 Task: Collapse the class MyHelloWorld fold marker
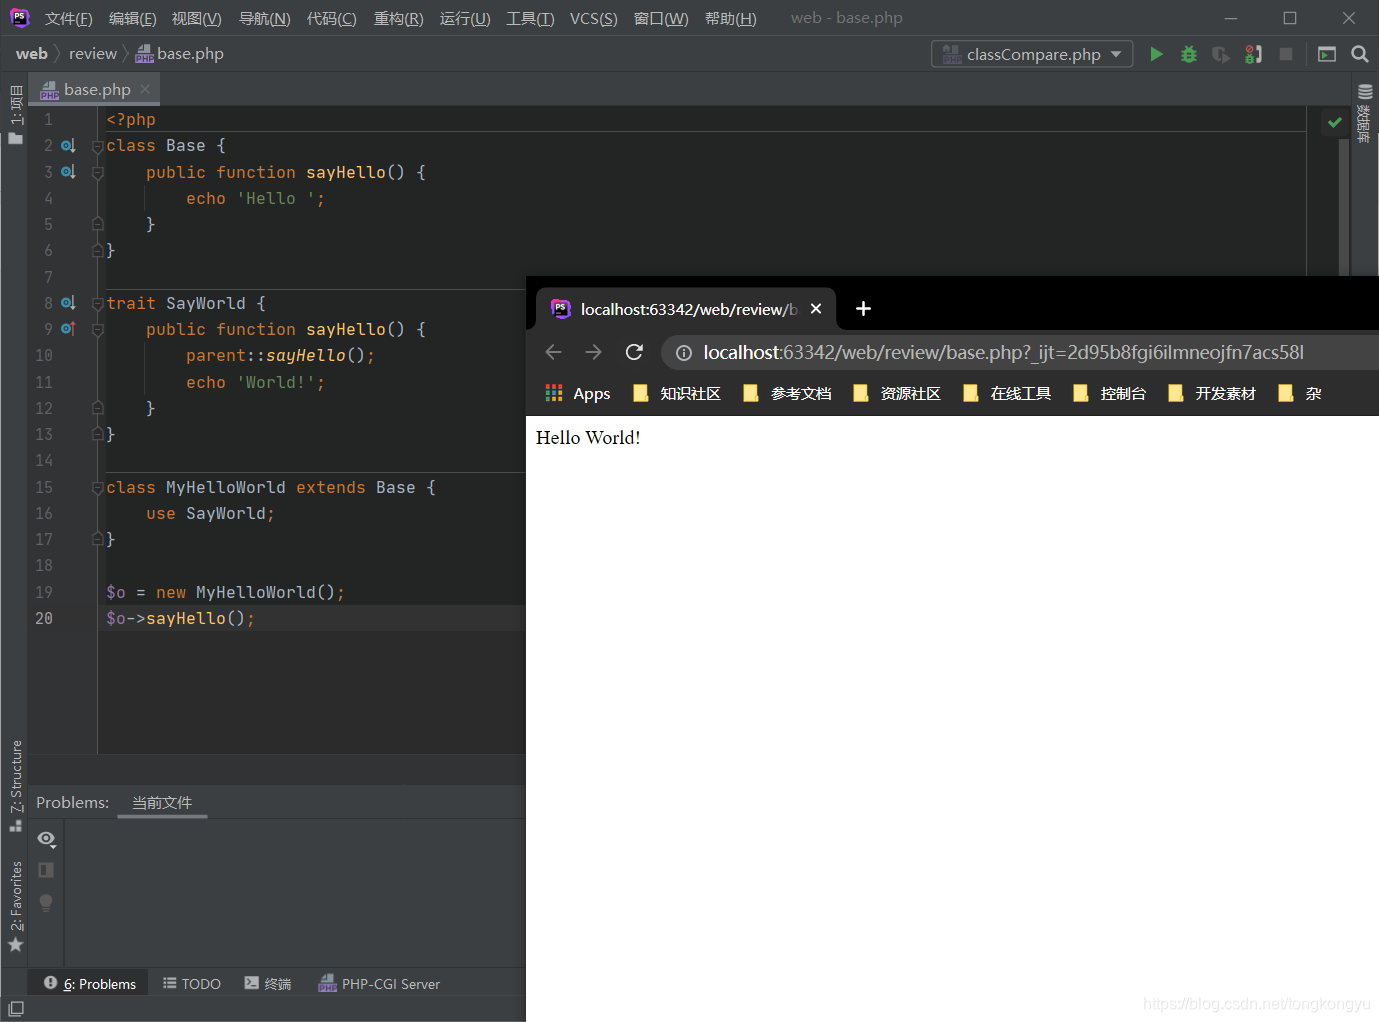click(x=98, y=487)
